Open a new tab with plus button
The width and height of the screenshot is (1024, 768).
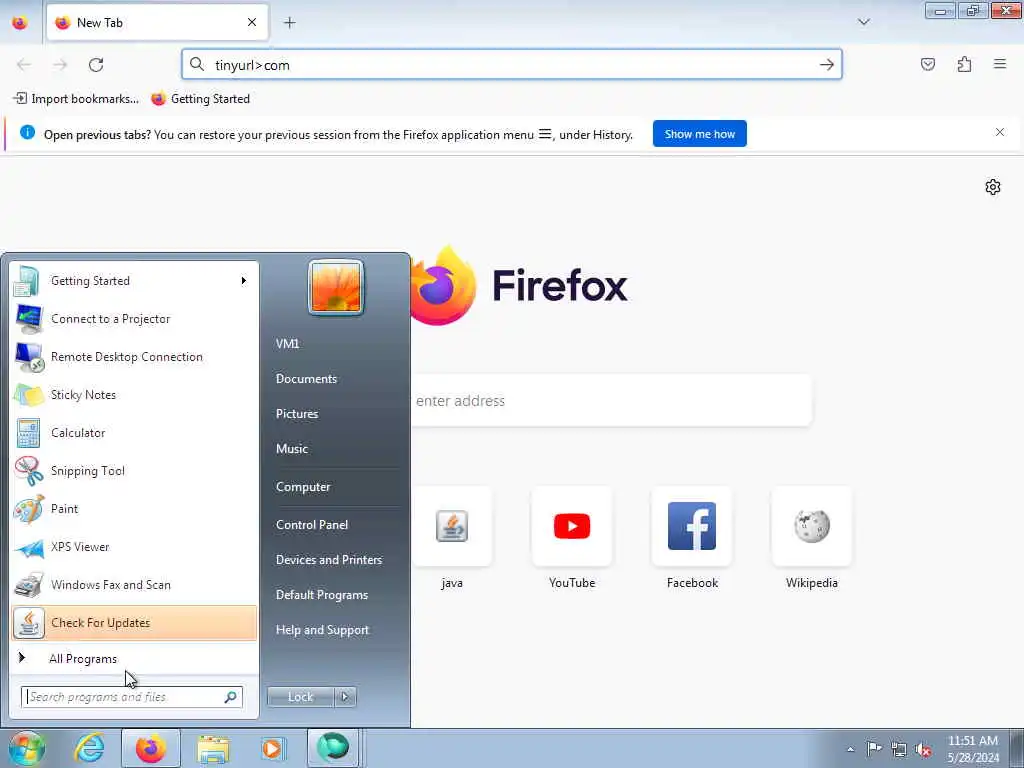pyautogui.click(x=289, y=23)
